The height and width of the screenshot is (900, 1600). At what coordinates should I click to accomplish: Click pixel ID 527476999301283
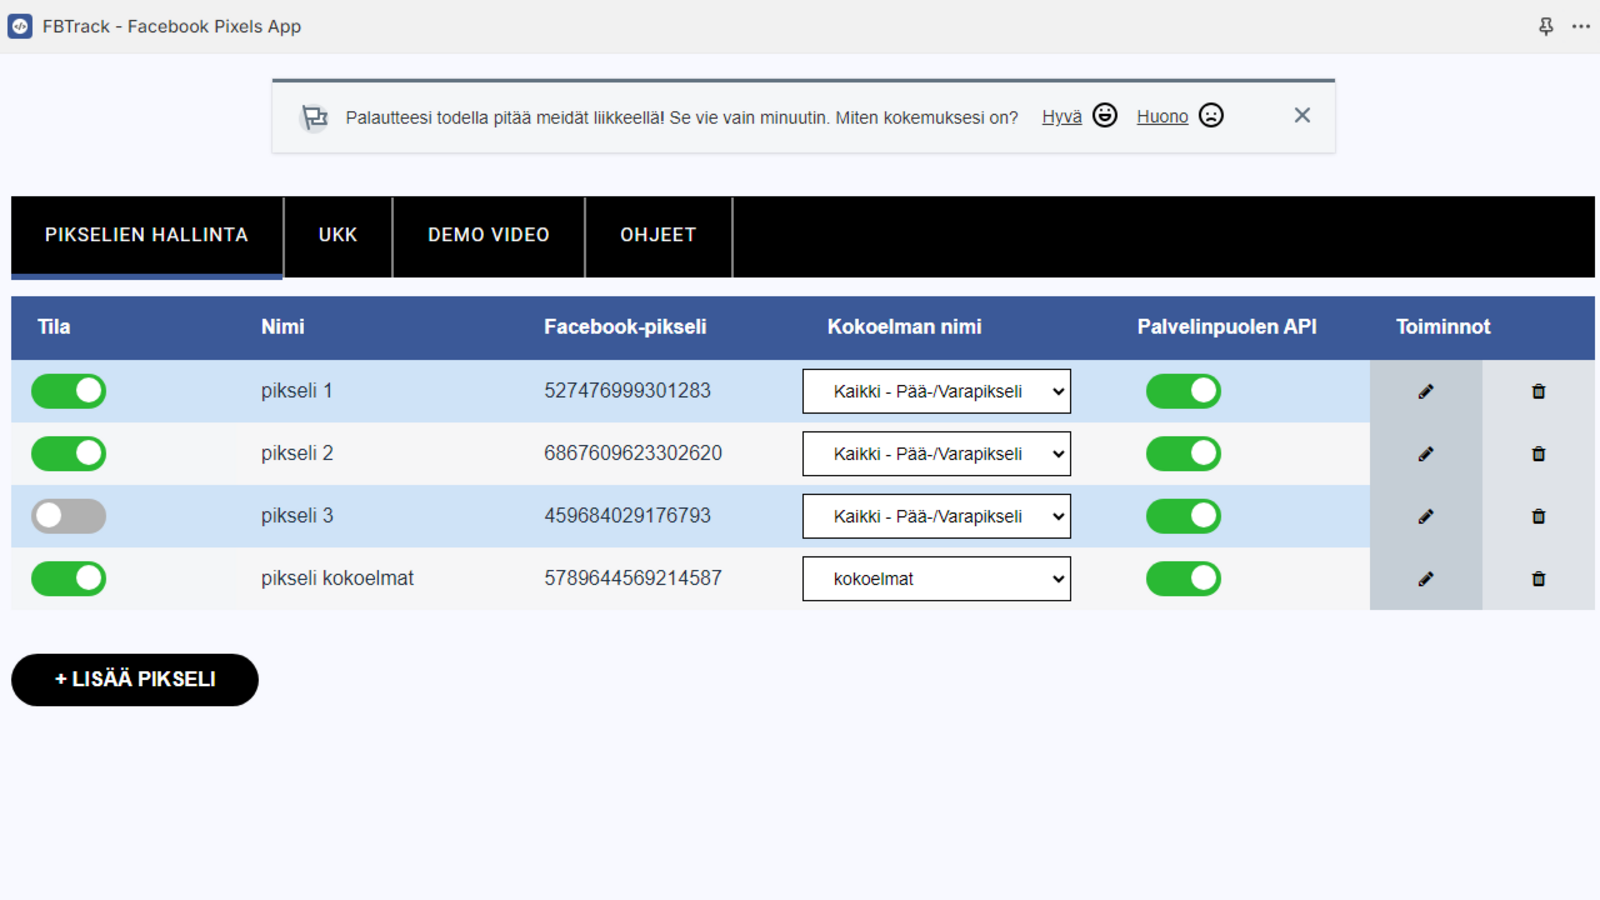coord(627,391)
